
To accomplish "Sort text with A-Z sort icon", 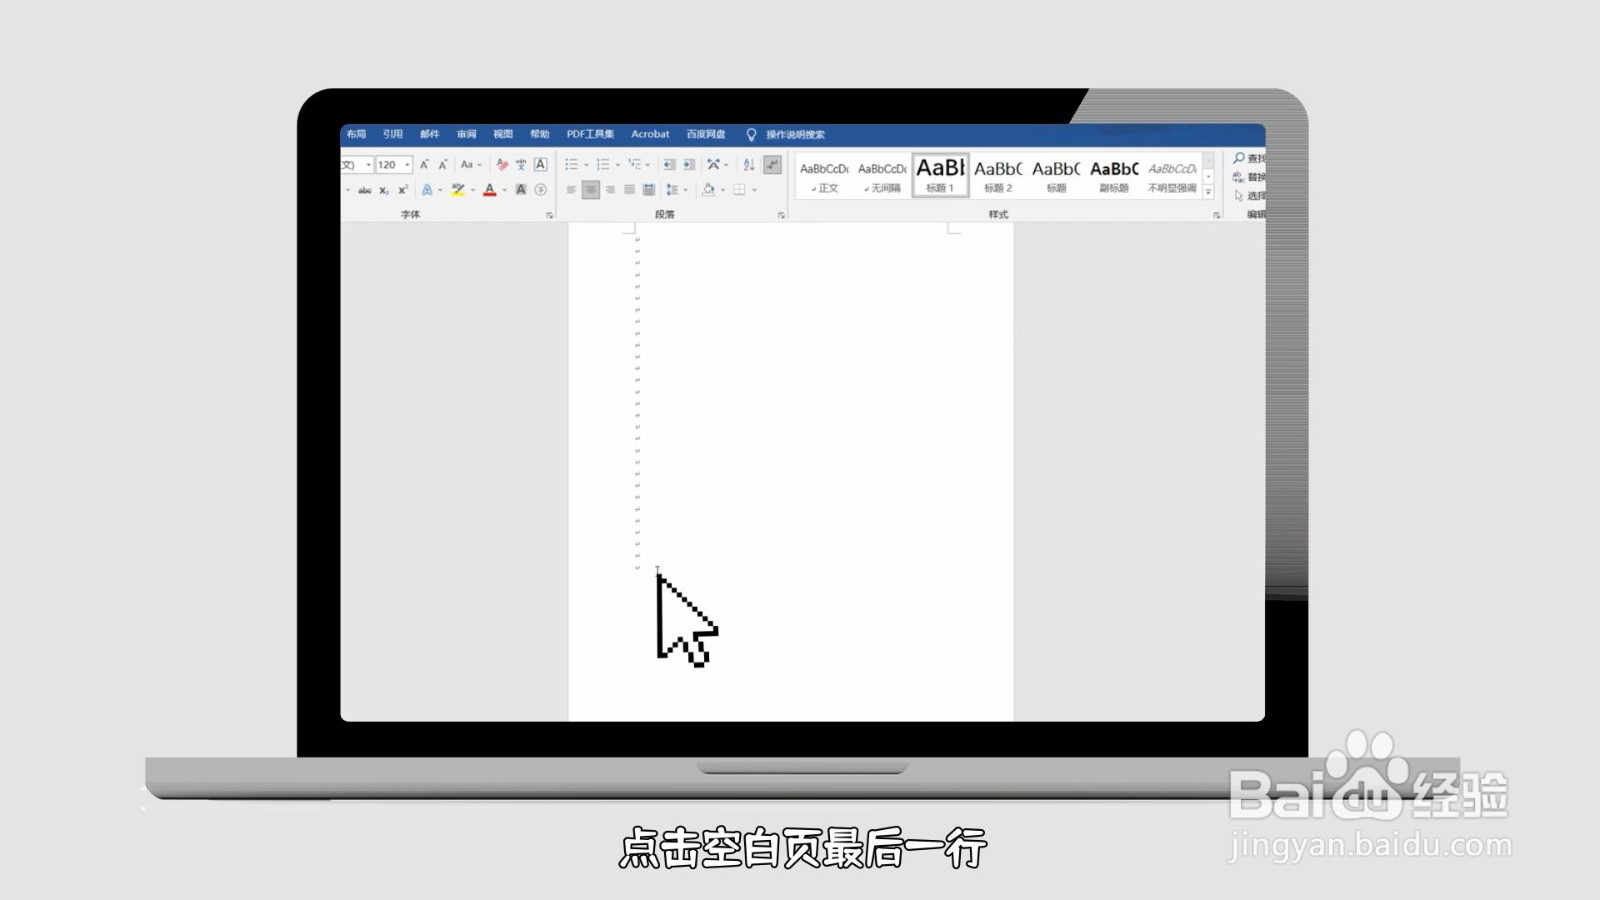I will click(x=749, y=165).
